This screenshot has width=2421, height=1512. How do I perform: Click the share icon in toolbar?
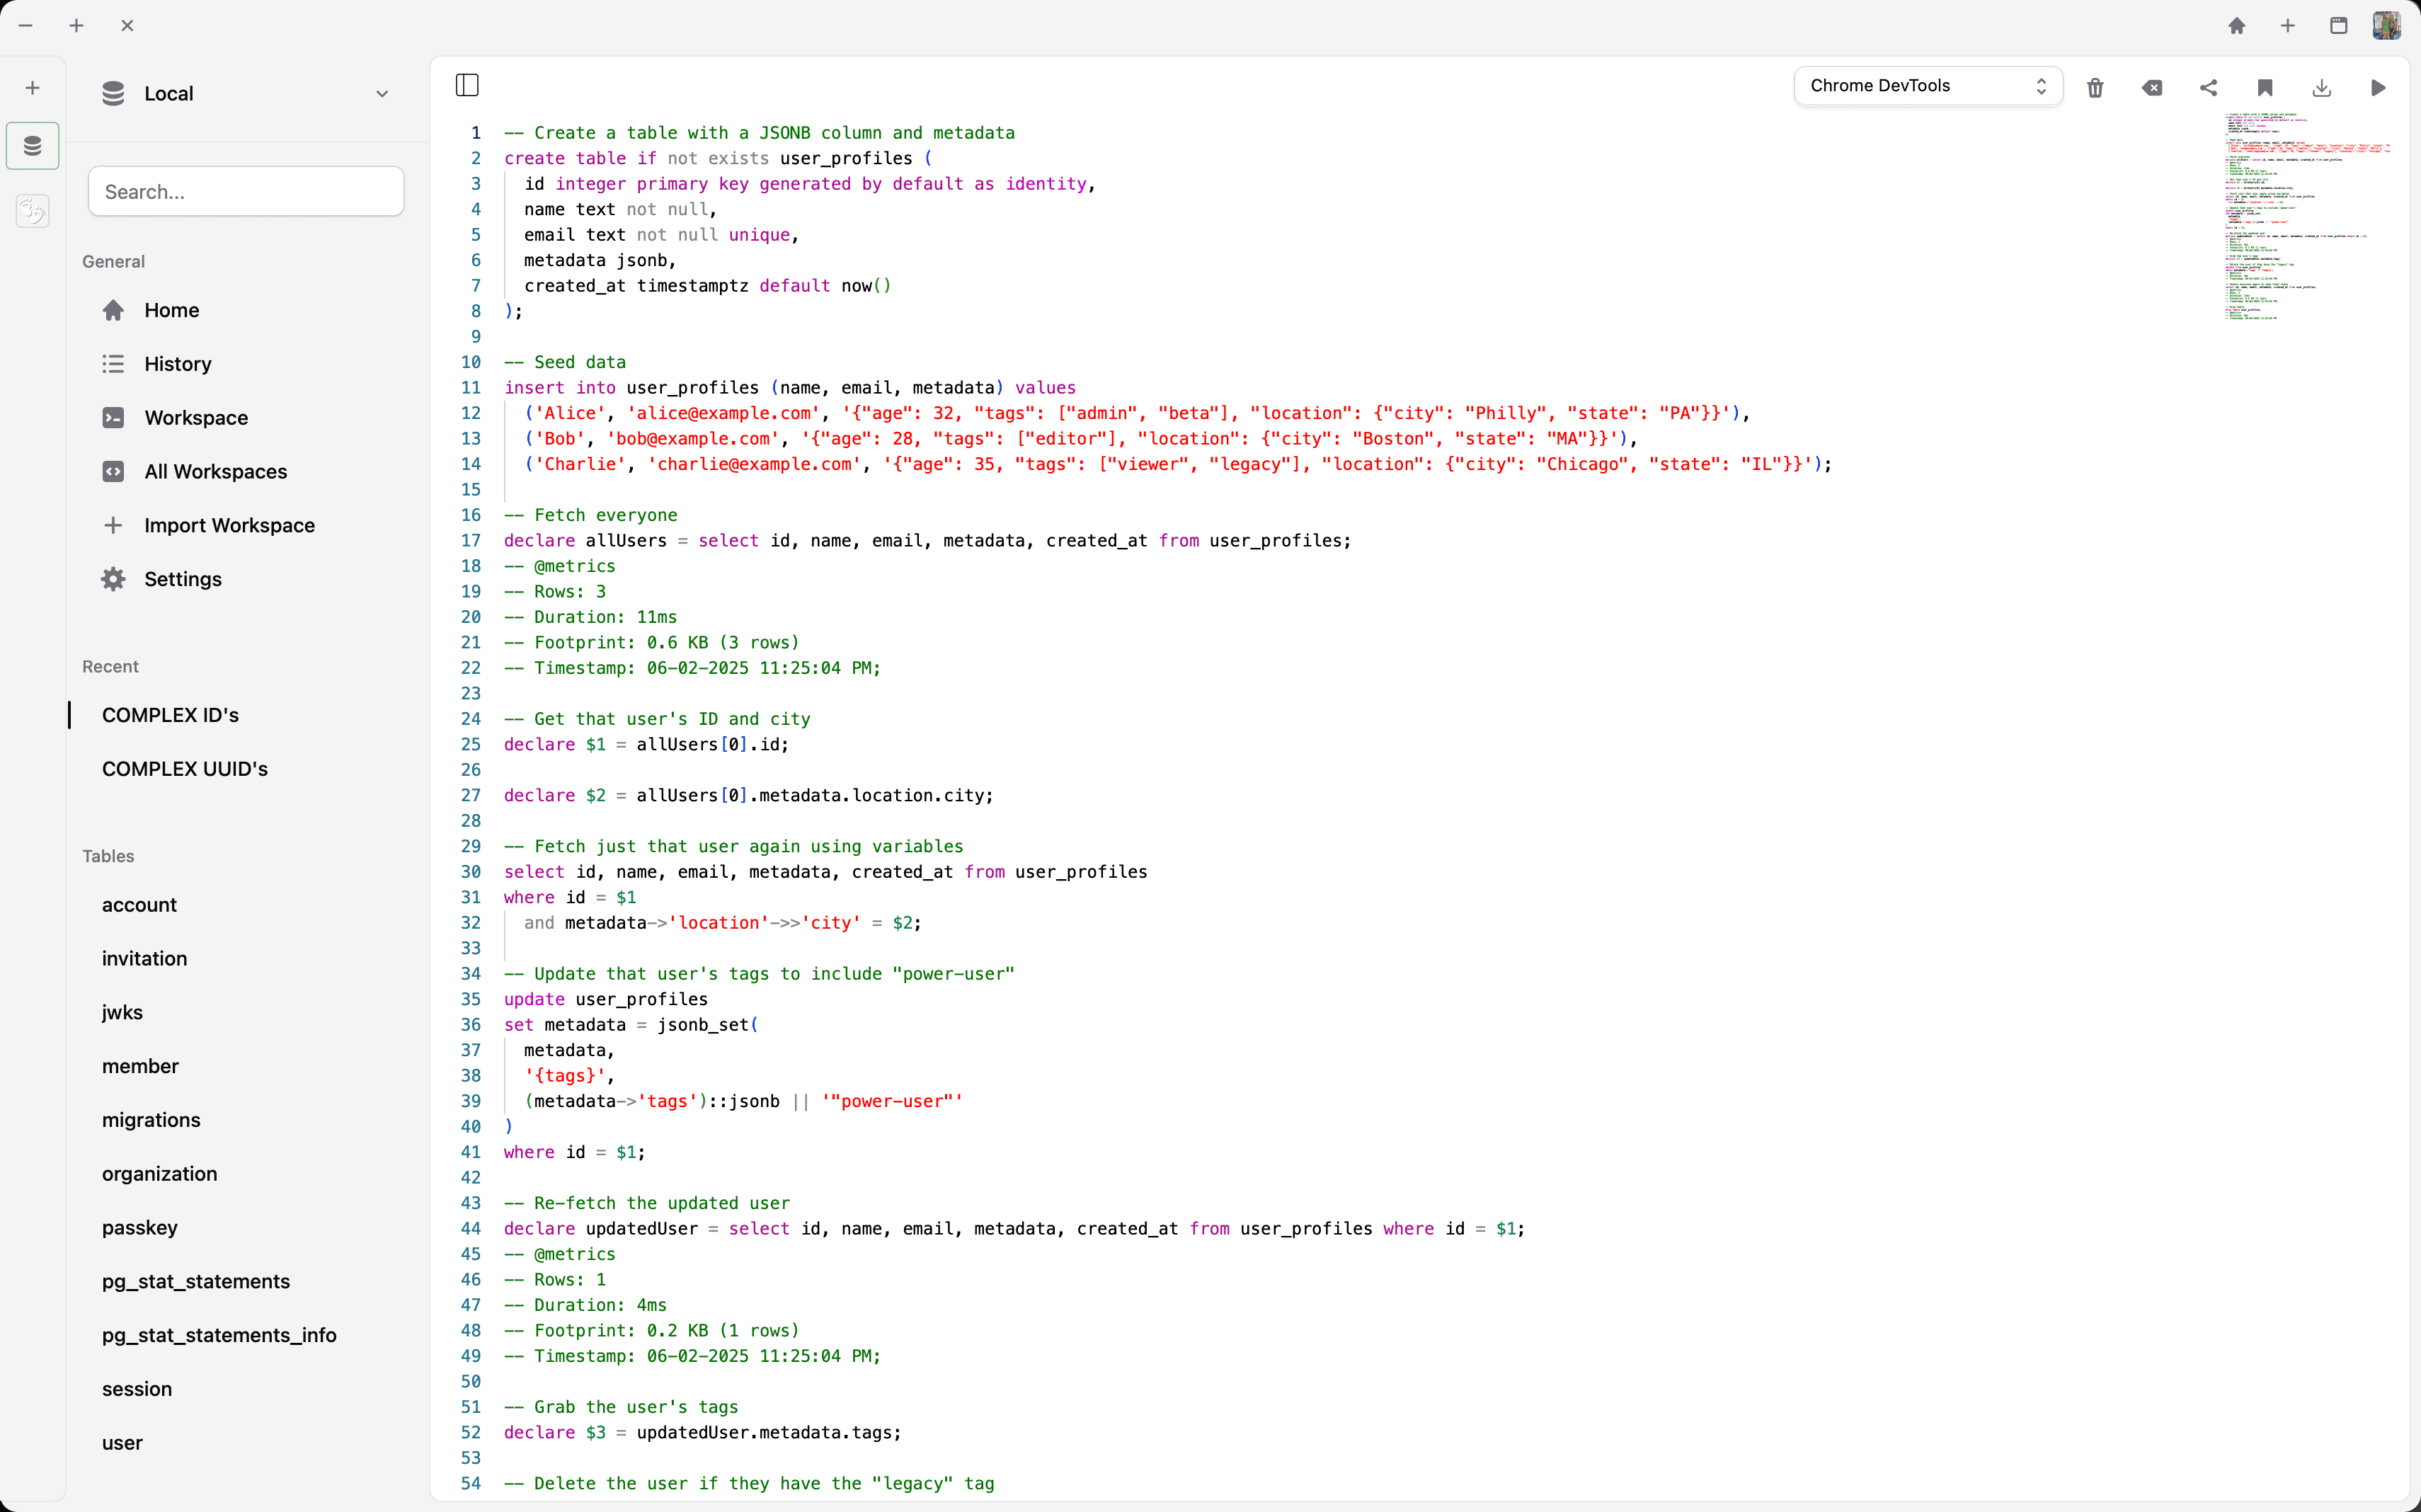2208,88
